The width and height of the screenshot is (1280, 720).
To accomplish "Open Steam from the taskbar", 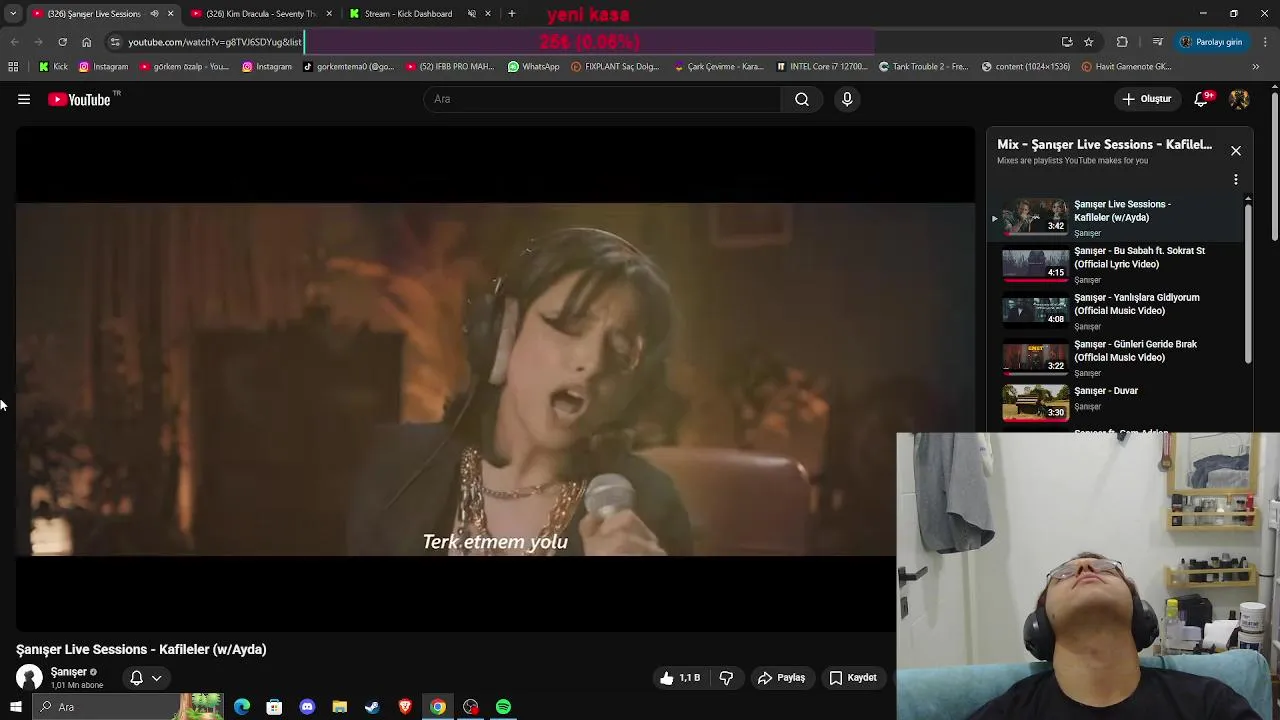I will point(372,707).
